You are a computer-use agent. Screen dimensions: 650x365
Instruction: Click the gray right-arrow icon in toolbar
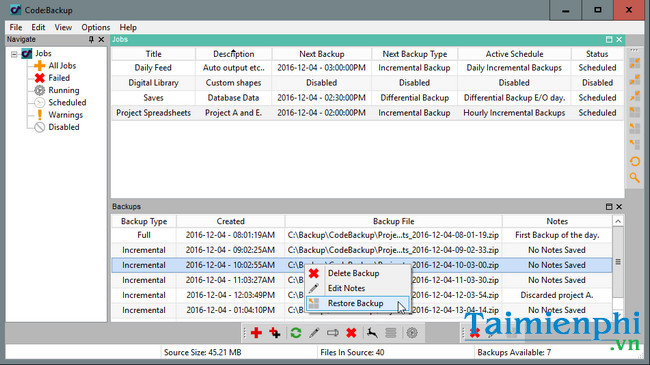(x=332, y=333)
